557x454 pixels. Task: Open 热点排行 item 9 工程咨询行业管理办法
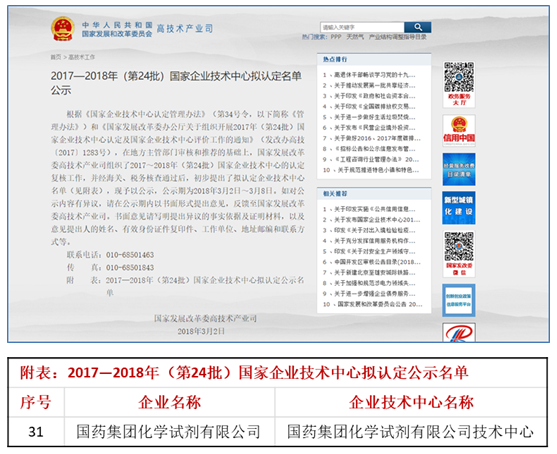(371, 160)
